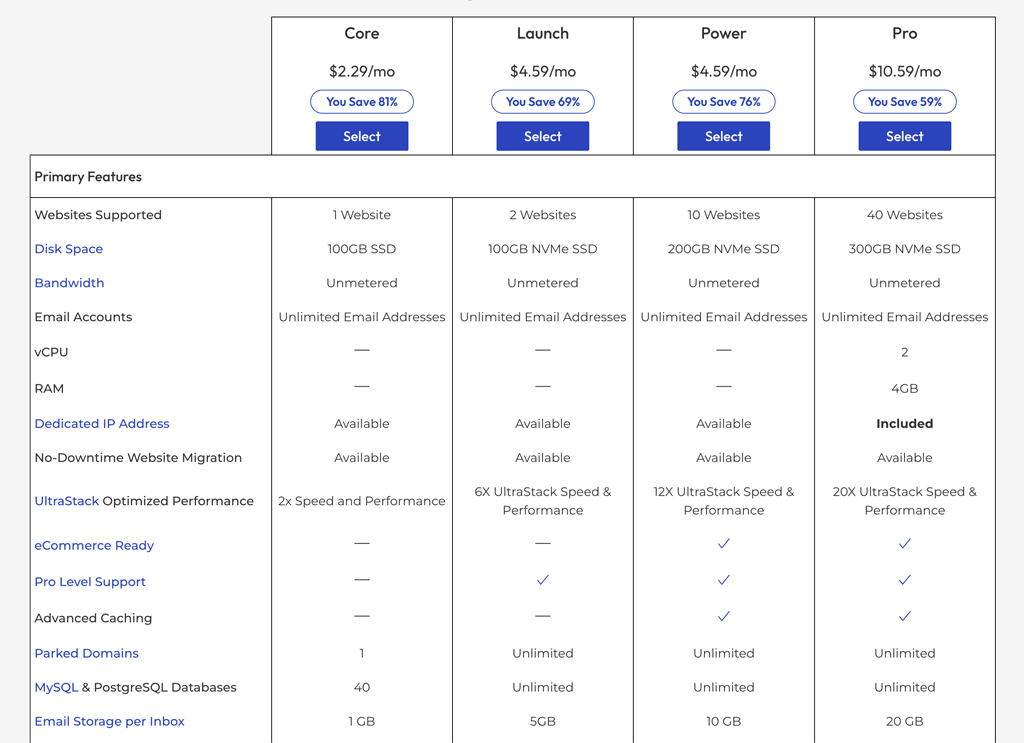Click the 'You Save 69%' badge under Launch
1024x743 pixels.
click(542, 101)
